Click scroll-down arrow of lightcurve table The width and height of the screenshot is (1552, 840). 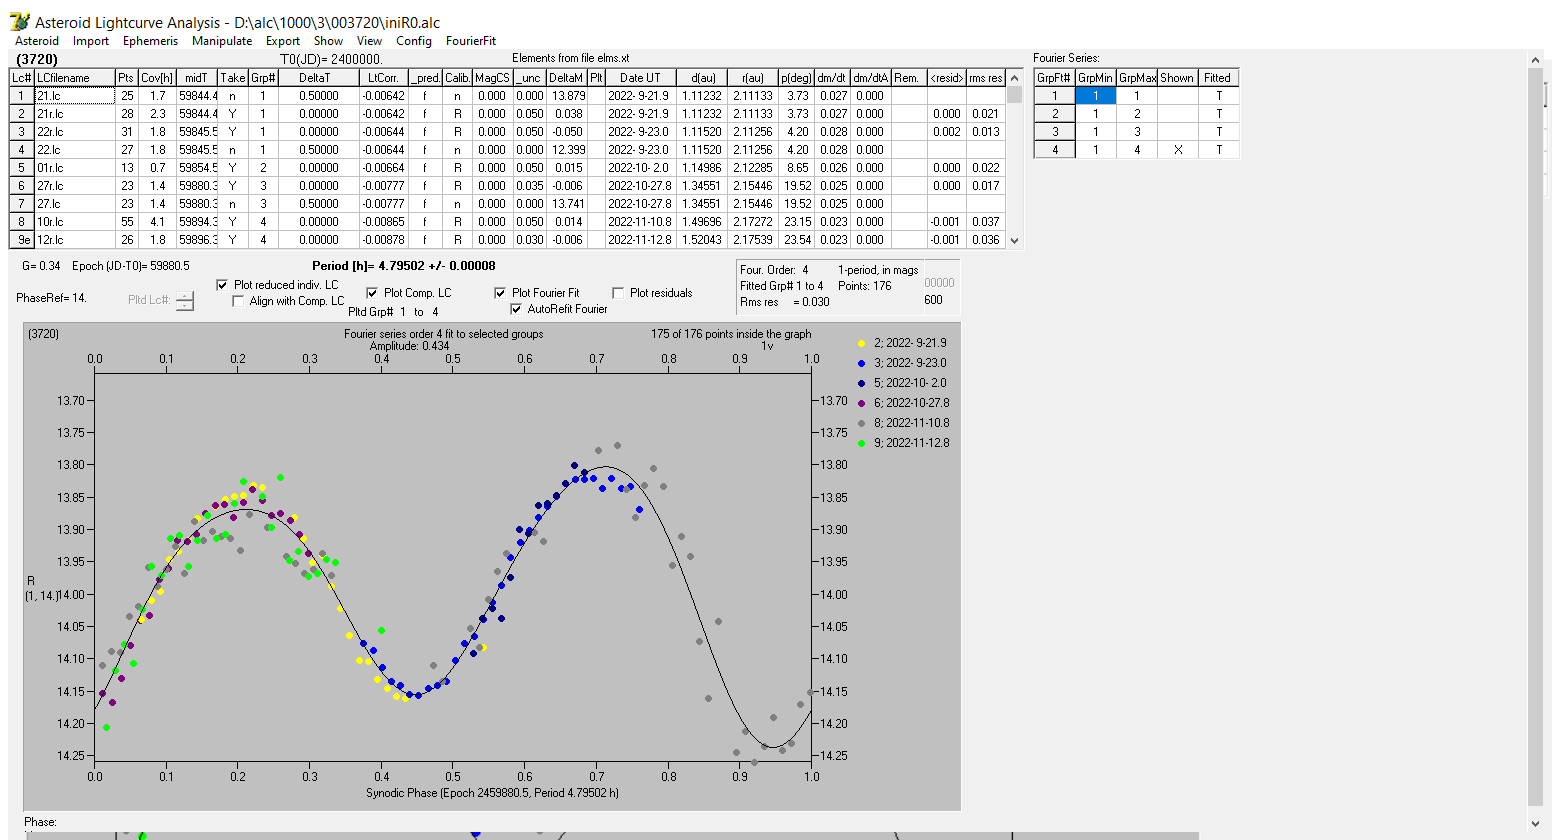click(1015, 240)
